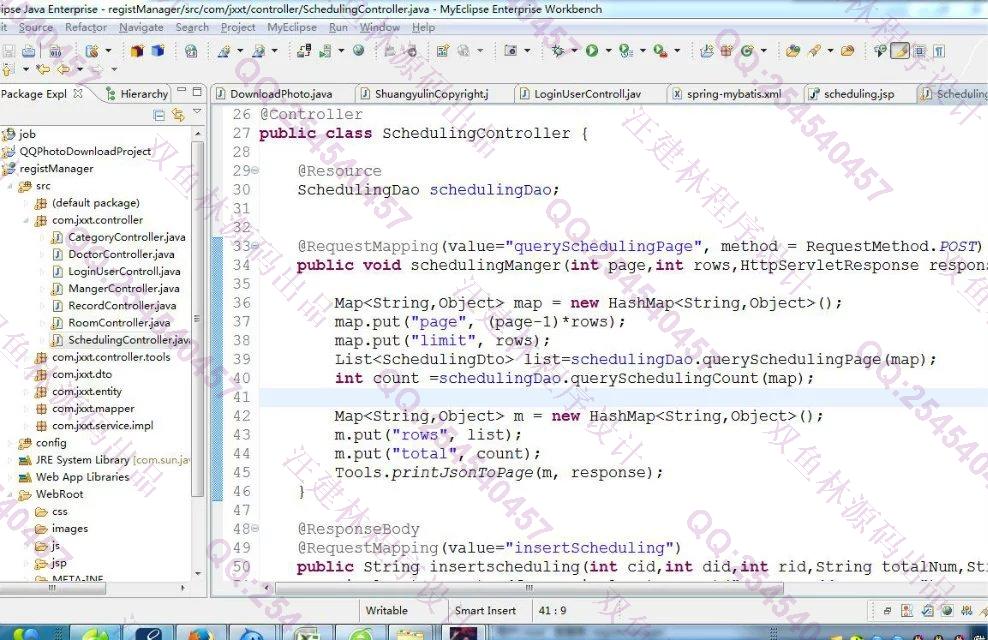Image resolution: width=988 pixels, height=640 pixels.
Task: Maximize the Package Explorer panel
Action: click(x=197, y=91)
